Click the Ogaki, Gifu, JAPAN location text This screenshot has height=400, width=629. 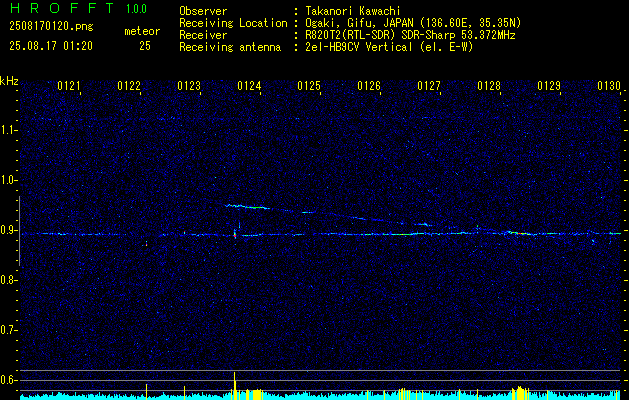click(413, 23)
